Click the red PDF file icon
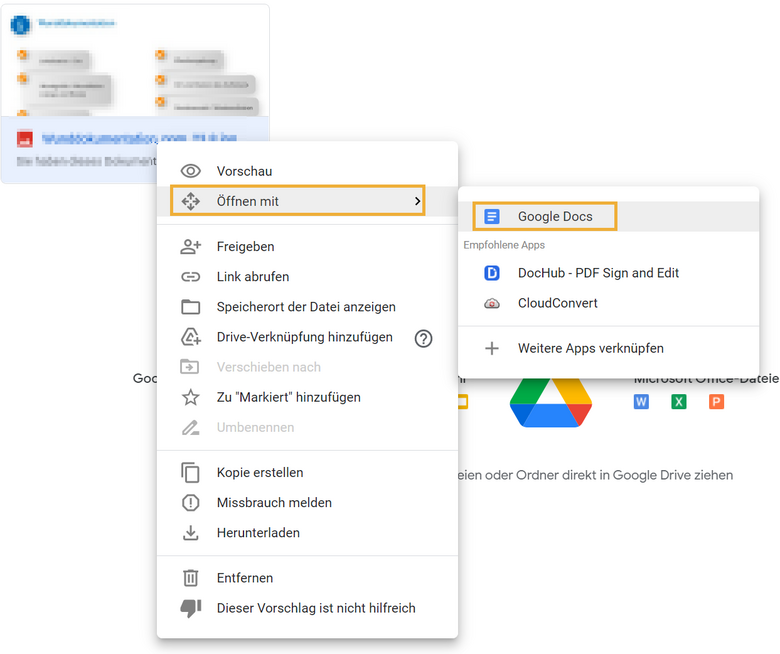This screenshot has height=654, width=780. [25, 139]
